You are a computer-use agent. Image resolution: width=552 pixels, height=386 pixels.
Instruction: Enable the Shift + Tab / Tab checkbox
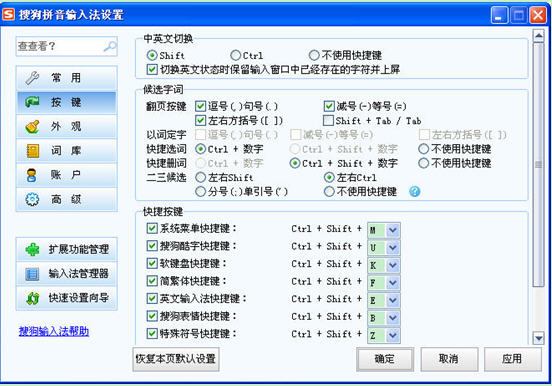pyautogui.click(x=328, y=120)
